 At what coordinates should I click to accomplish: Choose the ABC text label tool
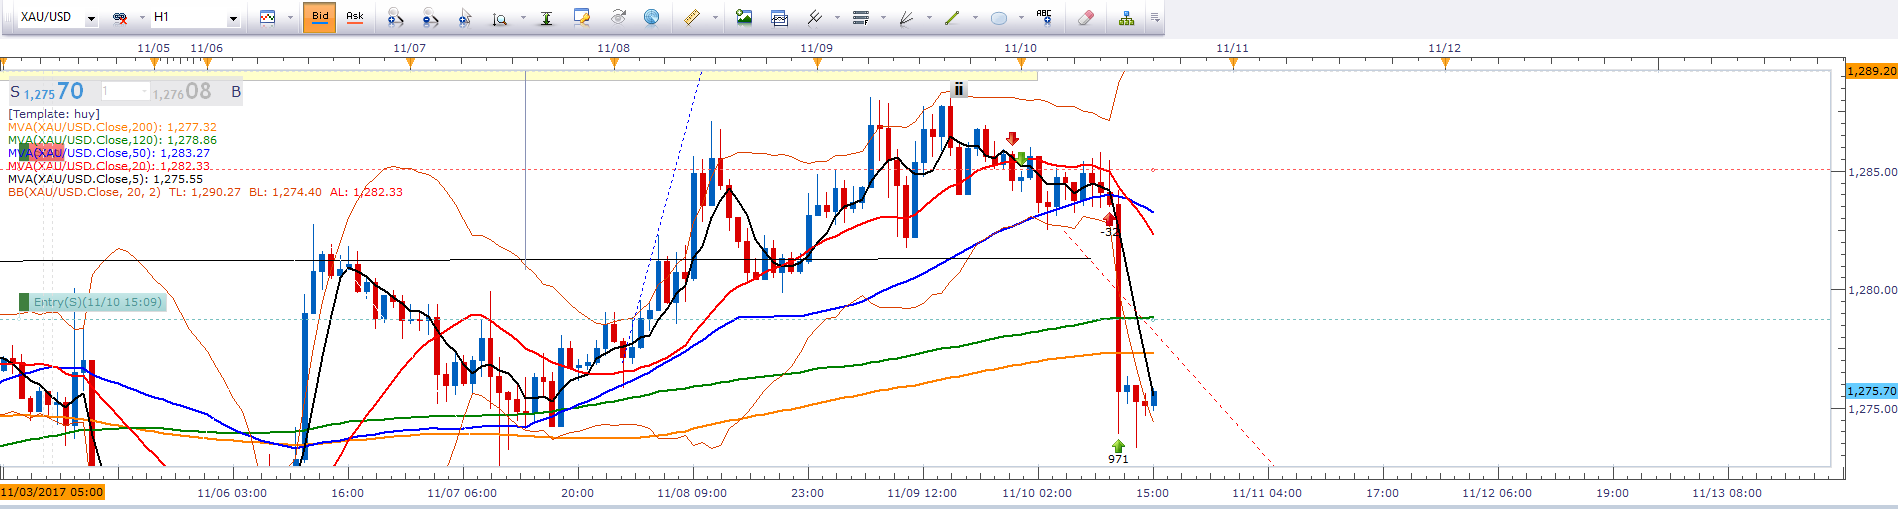point(1044,17)
